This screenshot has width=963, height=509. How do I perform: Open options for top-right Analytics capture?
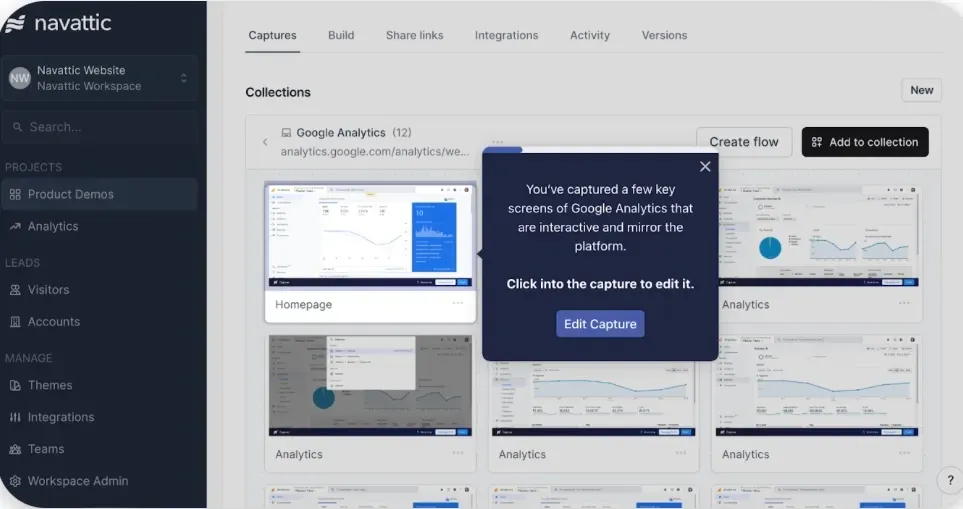(x=904, y=303)
